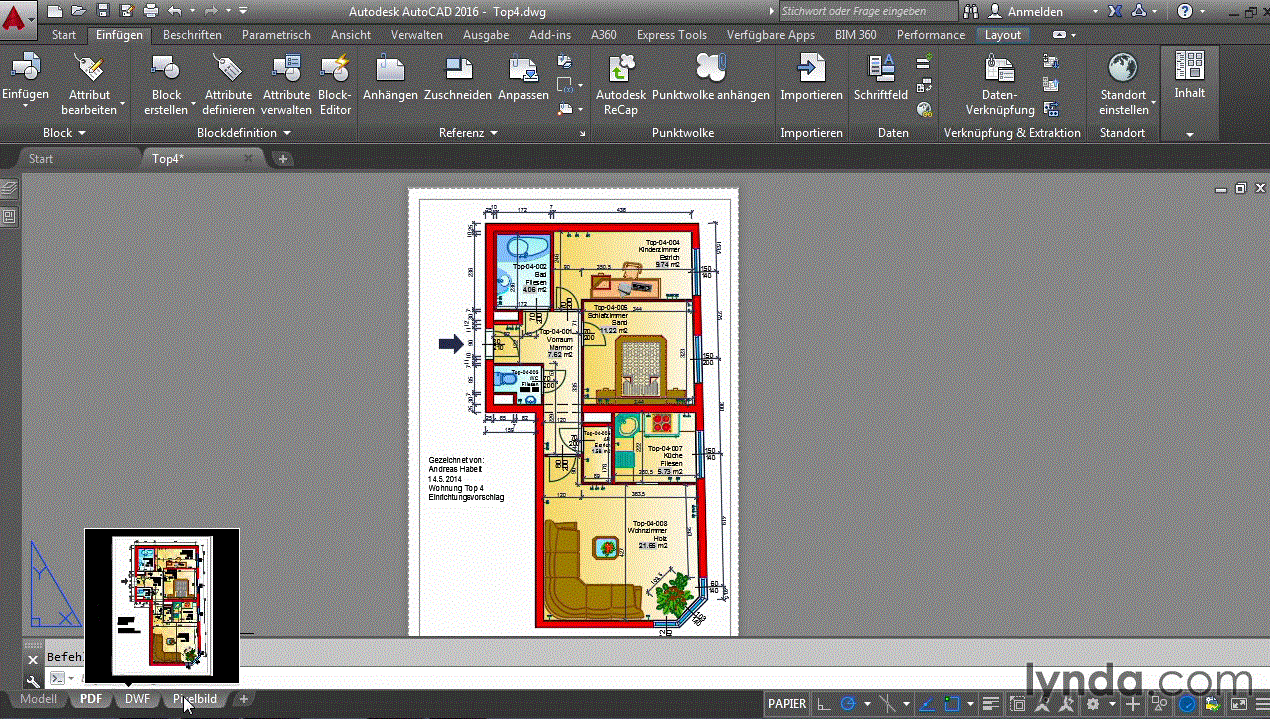Click the Einfügen block insert icon

coord(25,68)
